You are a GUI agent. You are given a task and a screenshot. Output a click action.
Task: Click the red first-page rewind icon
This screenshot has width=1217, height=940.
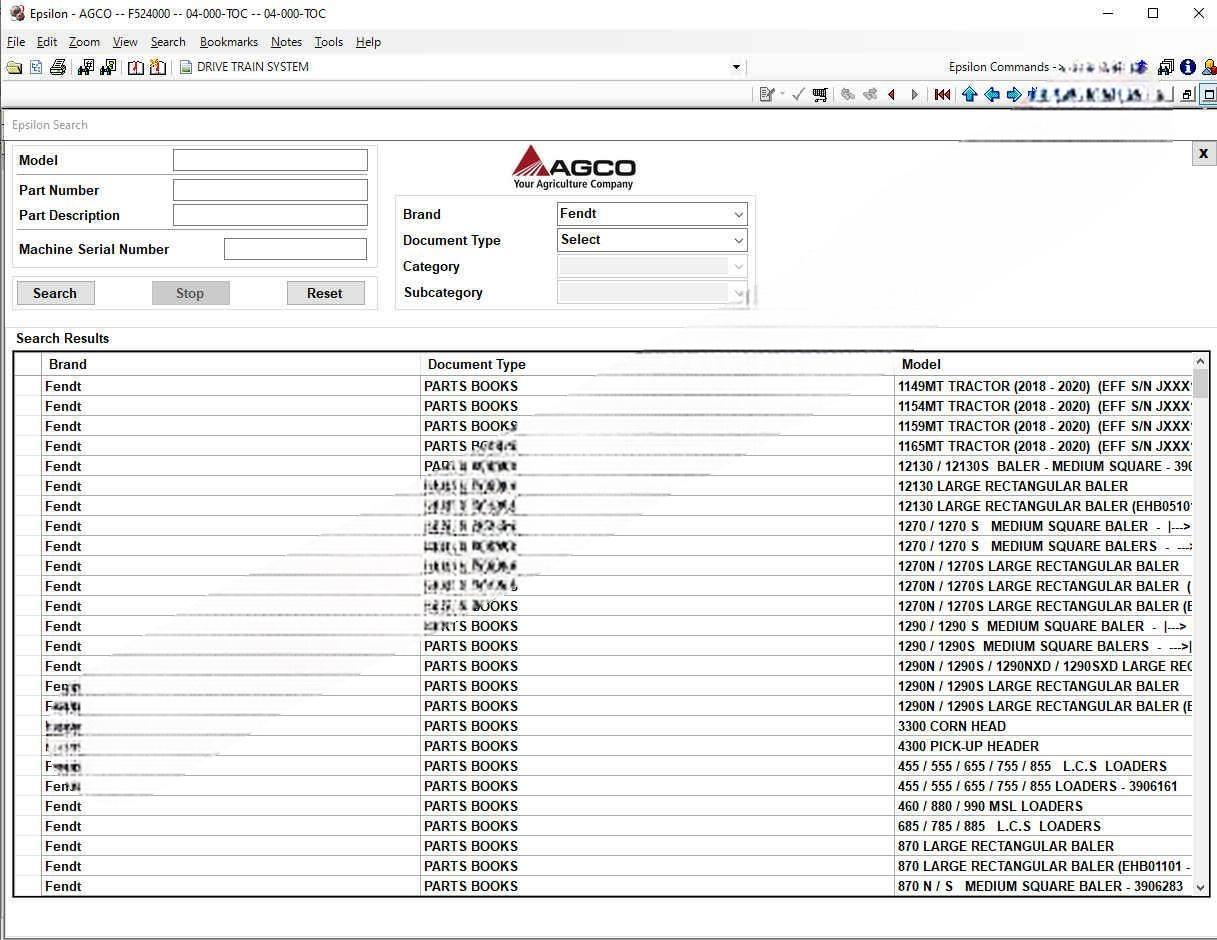coord(942,94)
